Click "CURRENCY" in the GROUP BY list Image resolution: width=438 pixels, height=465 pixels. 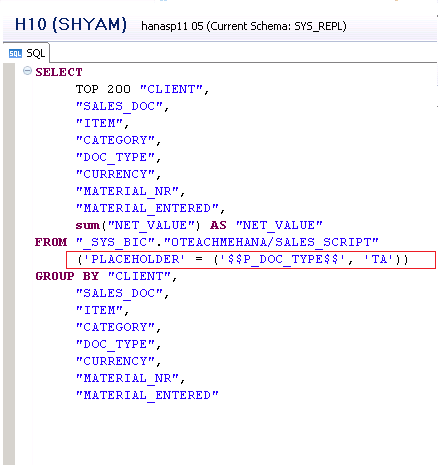click(115, 361)
